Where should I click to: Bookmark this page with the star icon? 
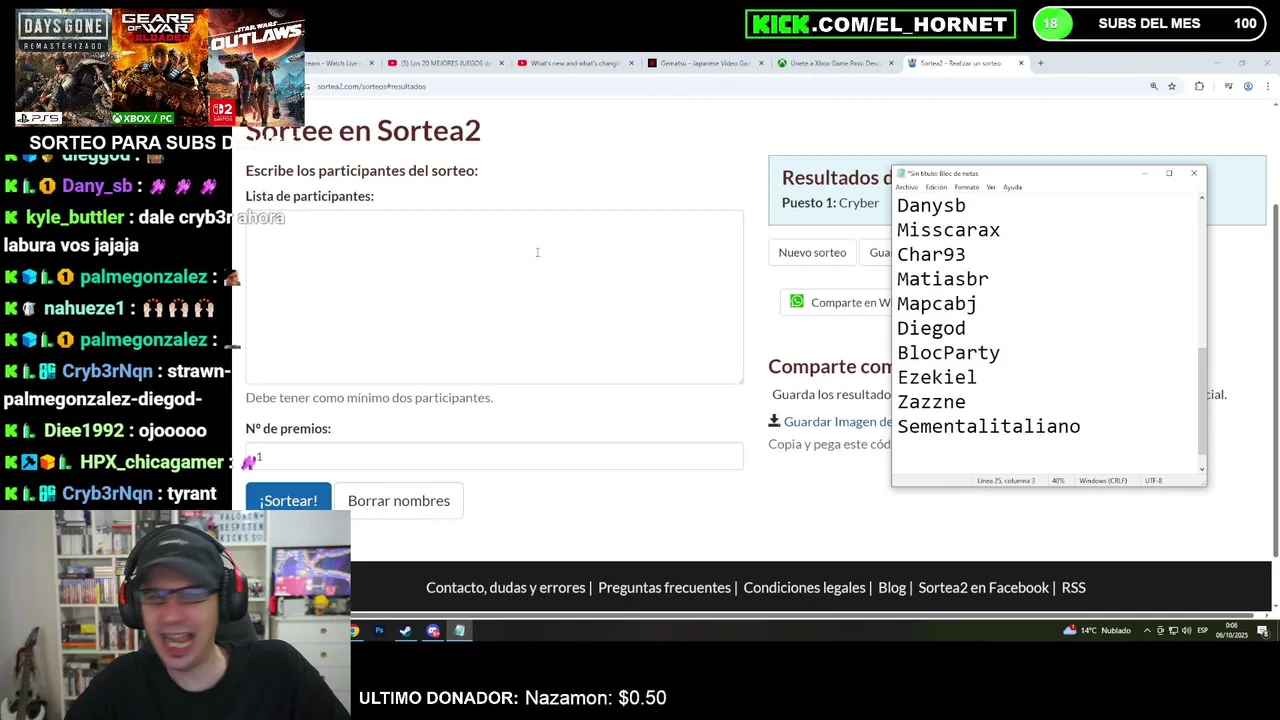coord(1172,86)
